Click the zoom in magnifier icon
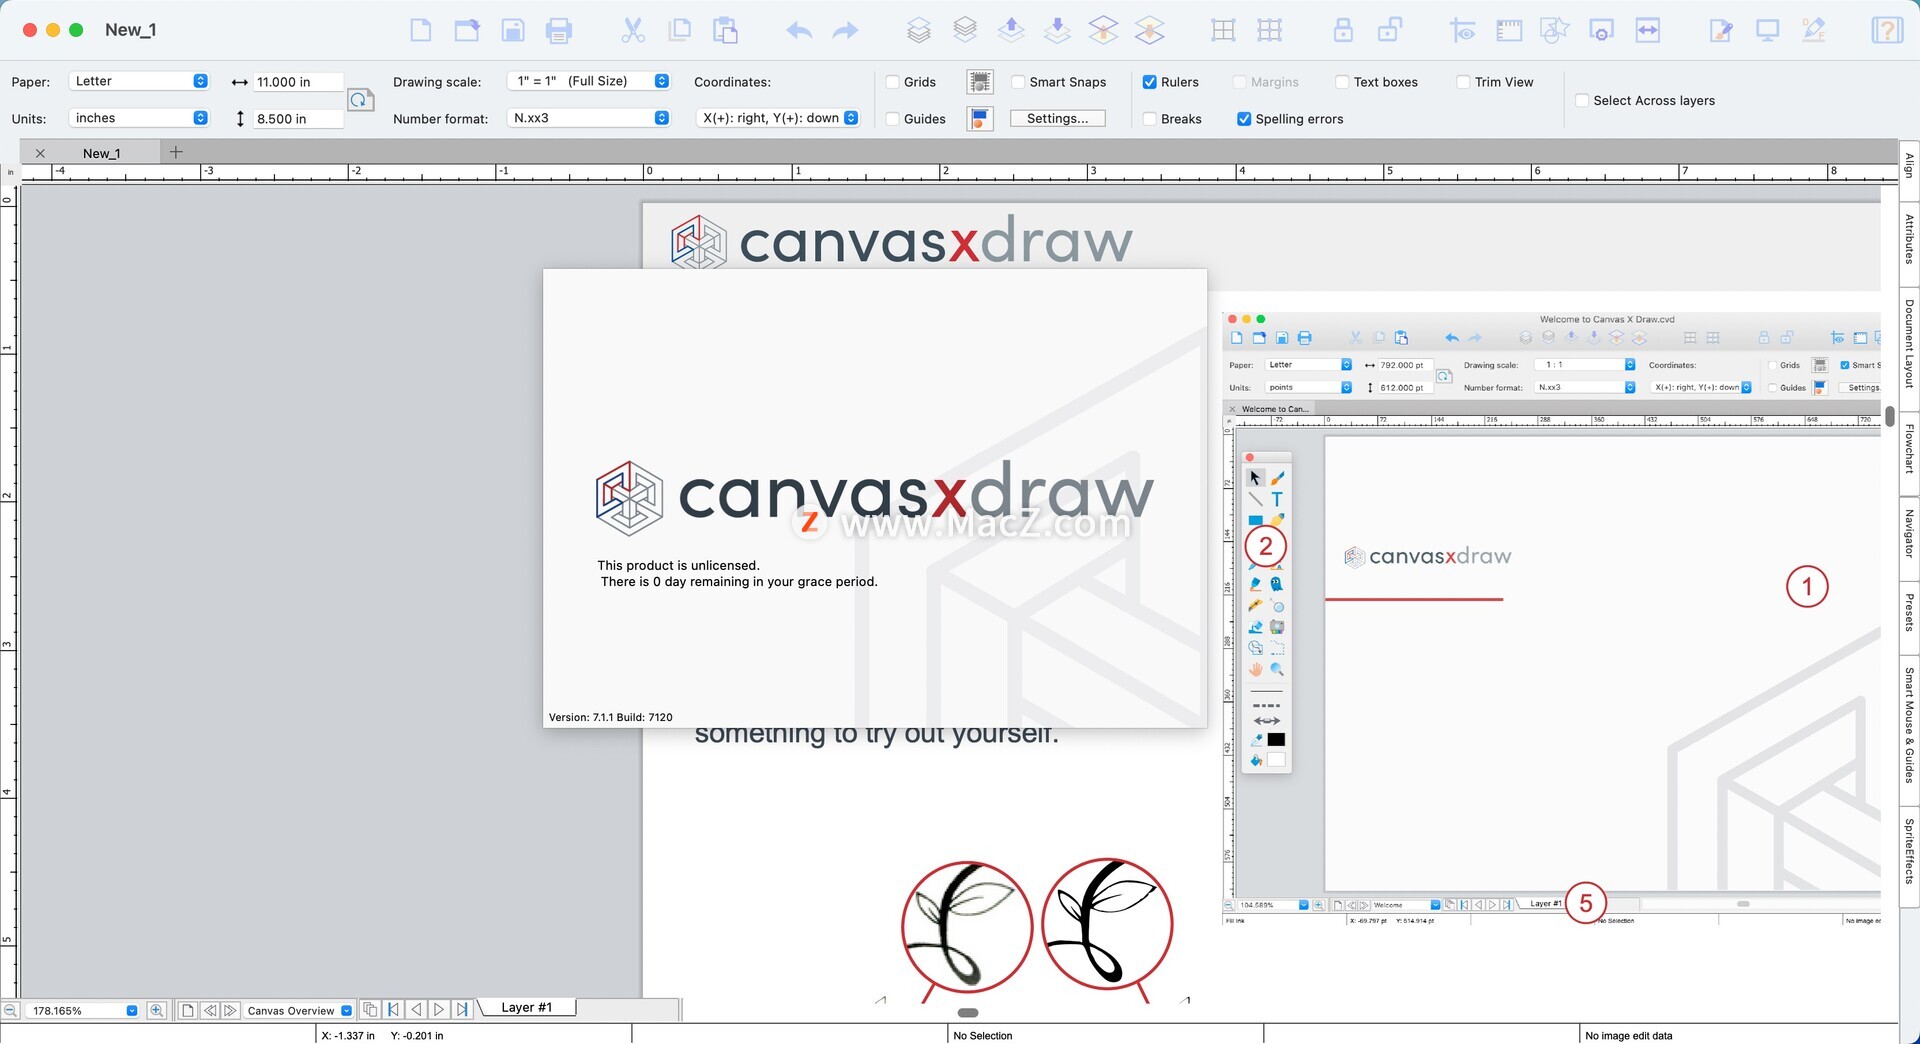 (x=157, y=1010)
